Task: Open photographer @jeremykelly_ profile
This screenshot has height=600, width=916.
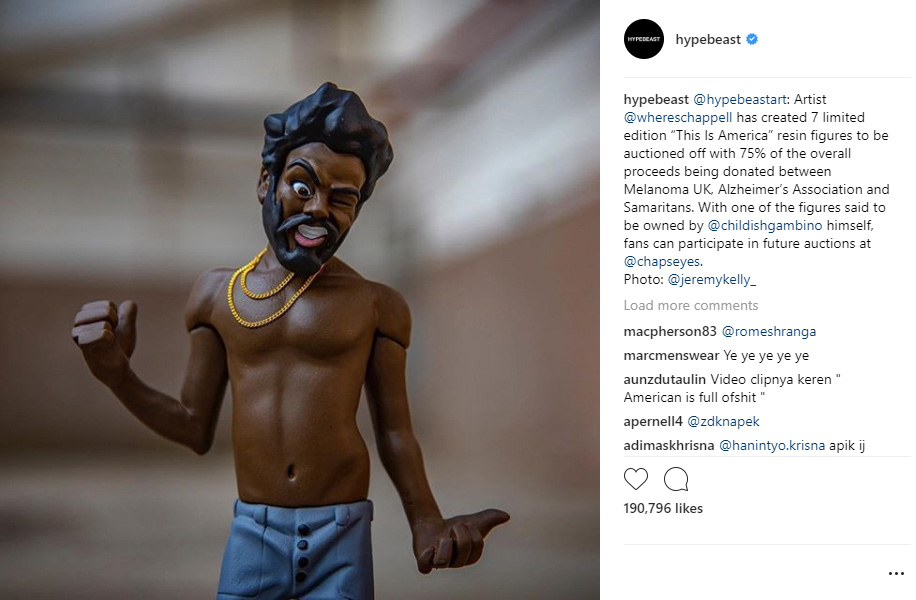Action: click(712, 279)
